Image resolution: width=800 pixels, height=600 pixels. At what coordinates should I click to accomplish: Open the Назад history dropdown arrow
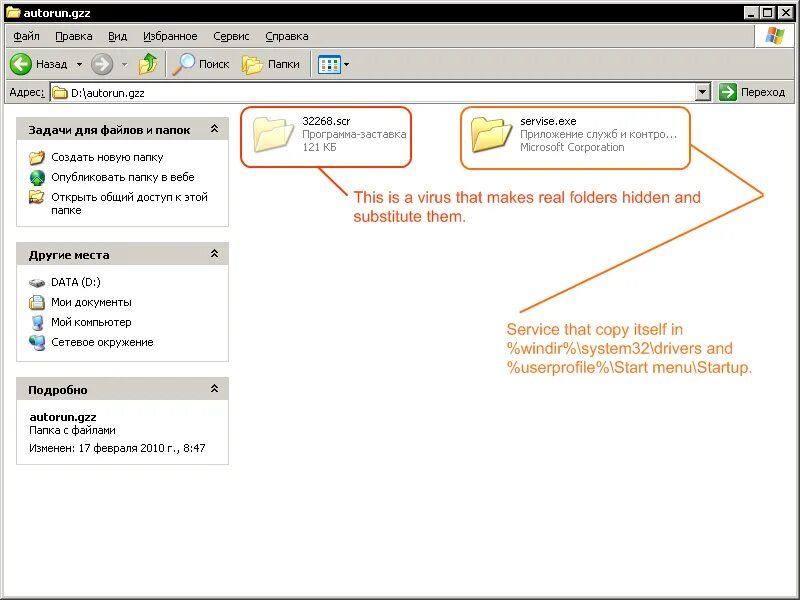pos(80,64)
